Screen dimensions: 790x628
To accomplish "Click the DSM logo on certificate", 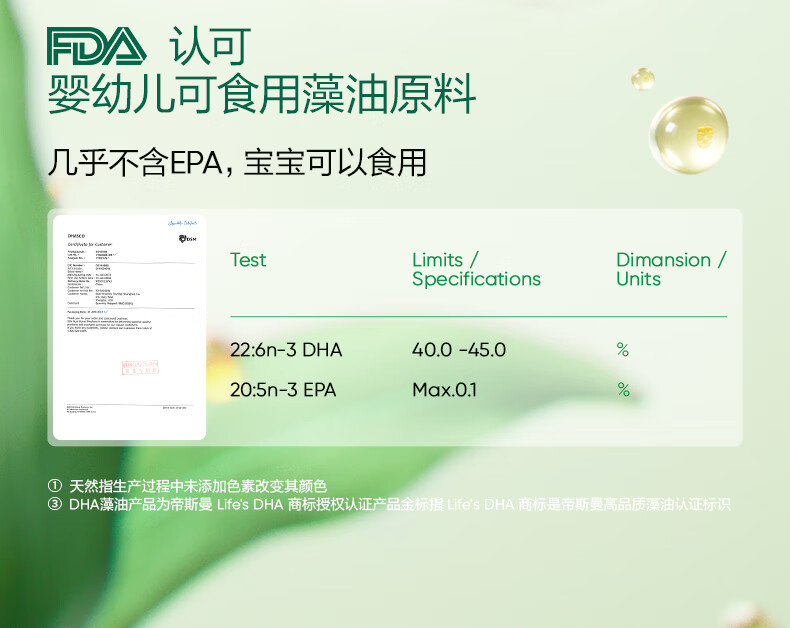I will tap(187, 238).
